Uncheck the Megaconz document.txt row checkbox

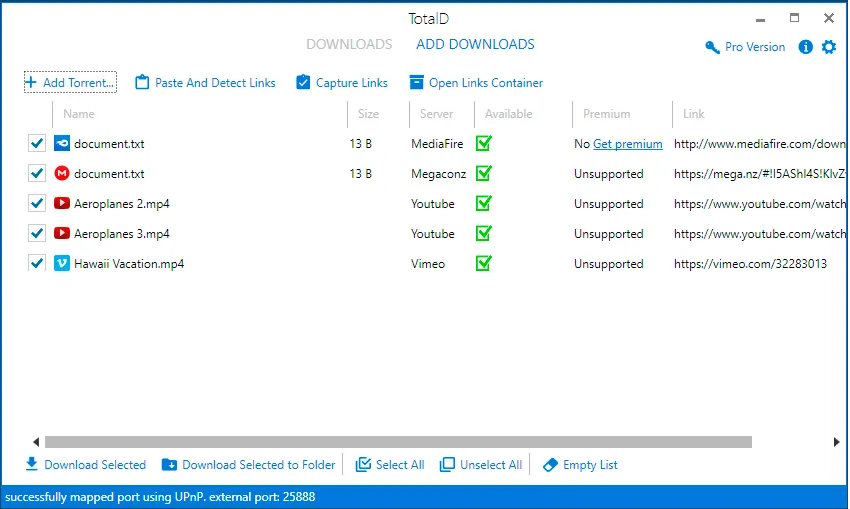pyautogui.click(x=37, y=173)
